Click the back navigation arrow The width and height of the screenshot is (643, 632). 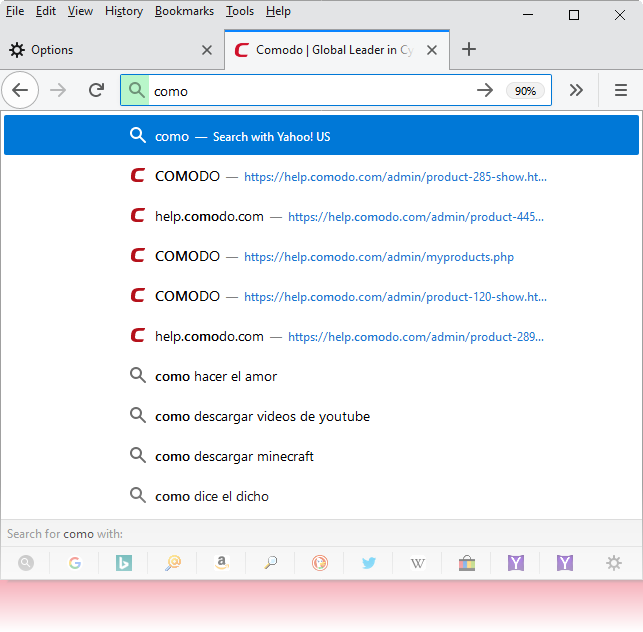20,90
